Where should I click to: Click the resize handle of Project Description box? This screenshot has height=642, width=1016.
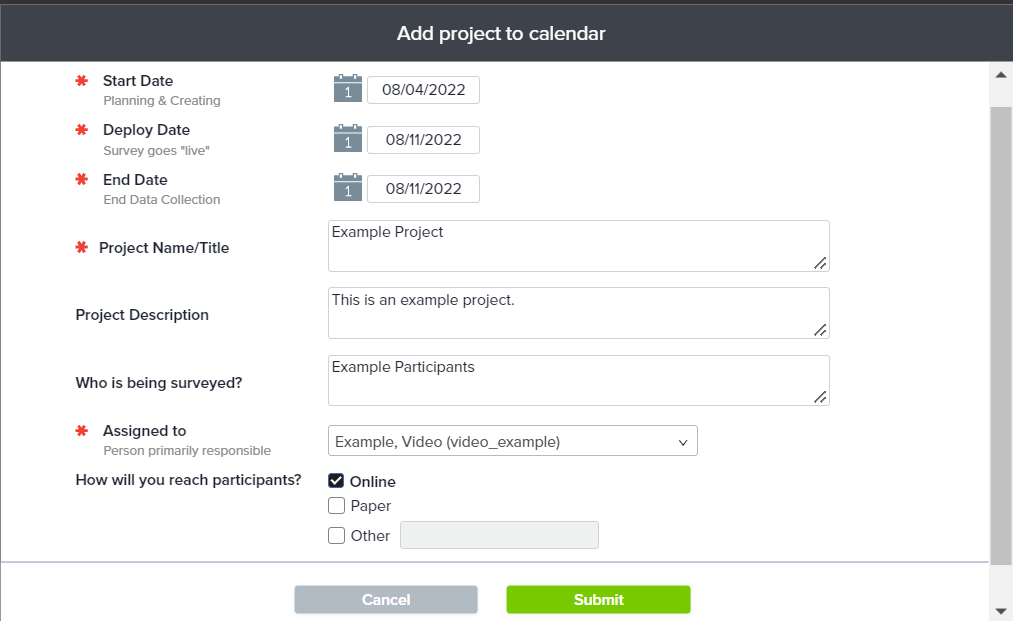pos(820,330)
